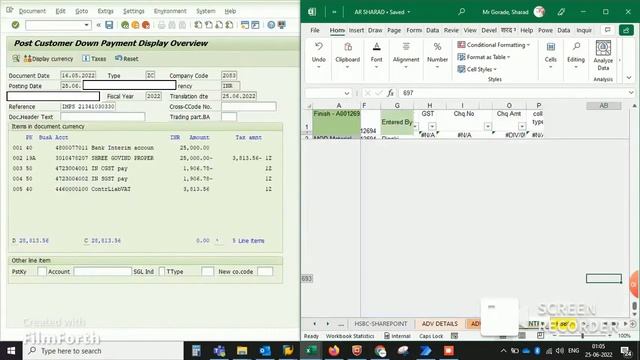Image resolution: width=640 pixels, height=360 pixels.
Task: Click the Insert Function fx icon
Action: [391, 93]
